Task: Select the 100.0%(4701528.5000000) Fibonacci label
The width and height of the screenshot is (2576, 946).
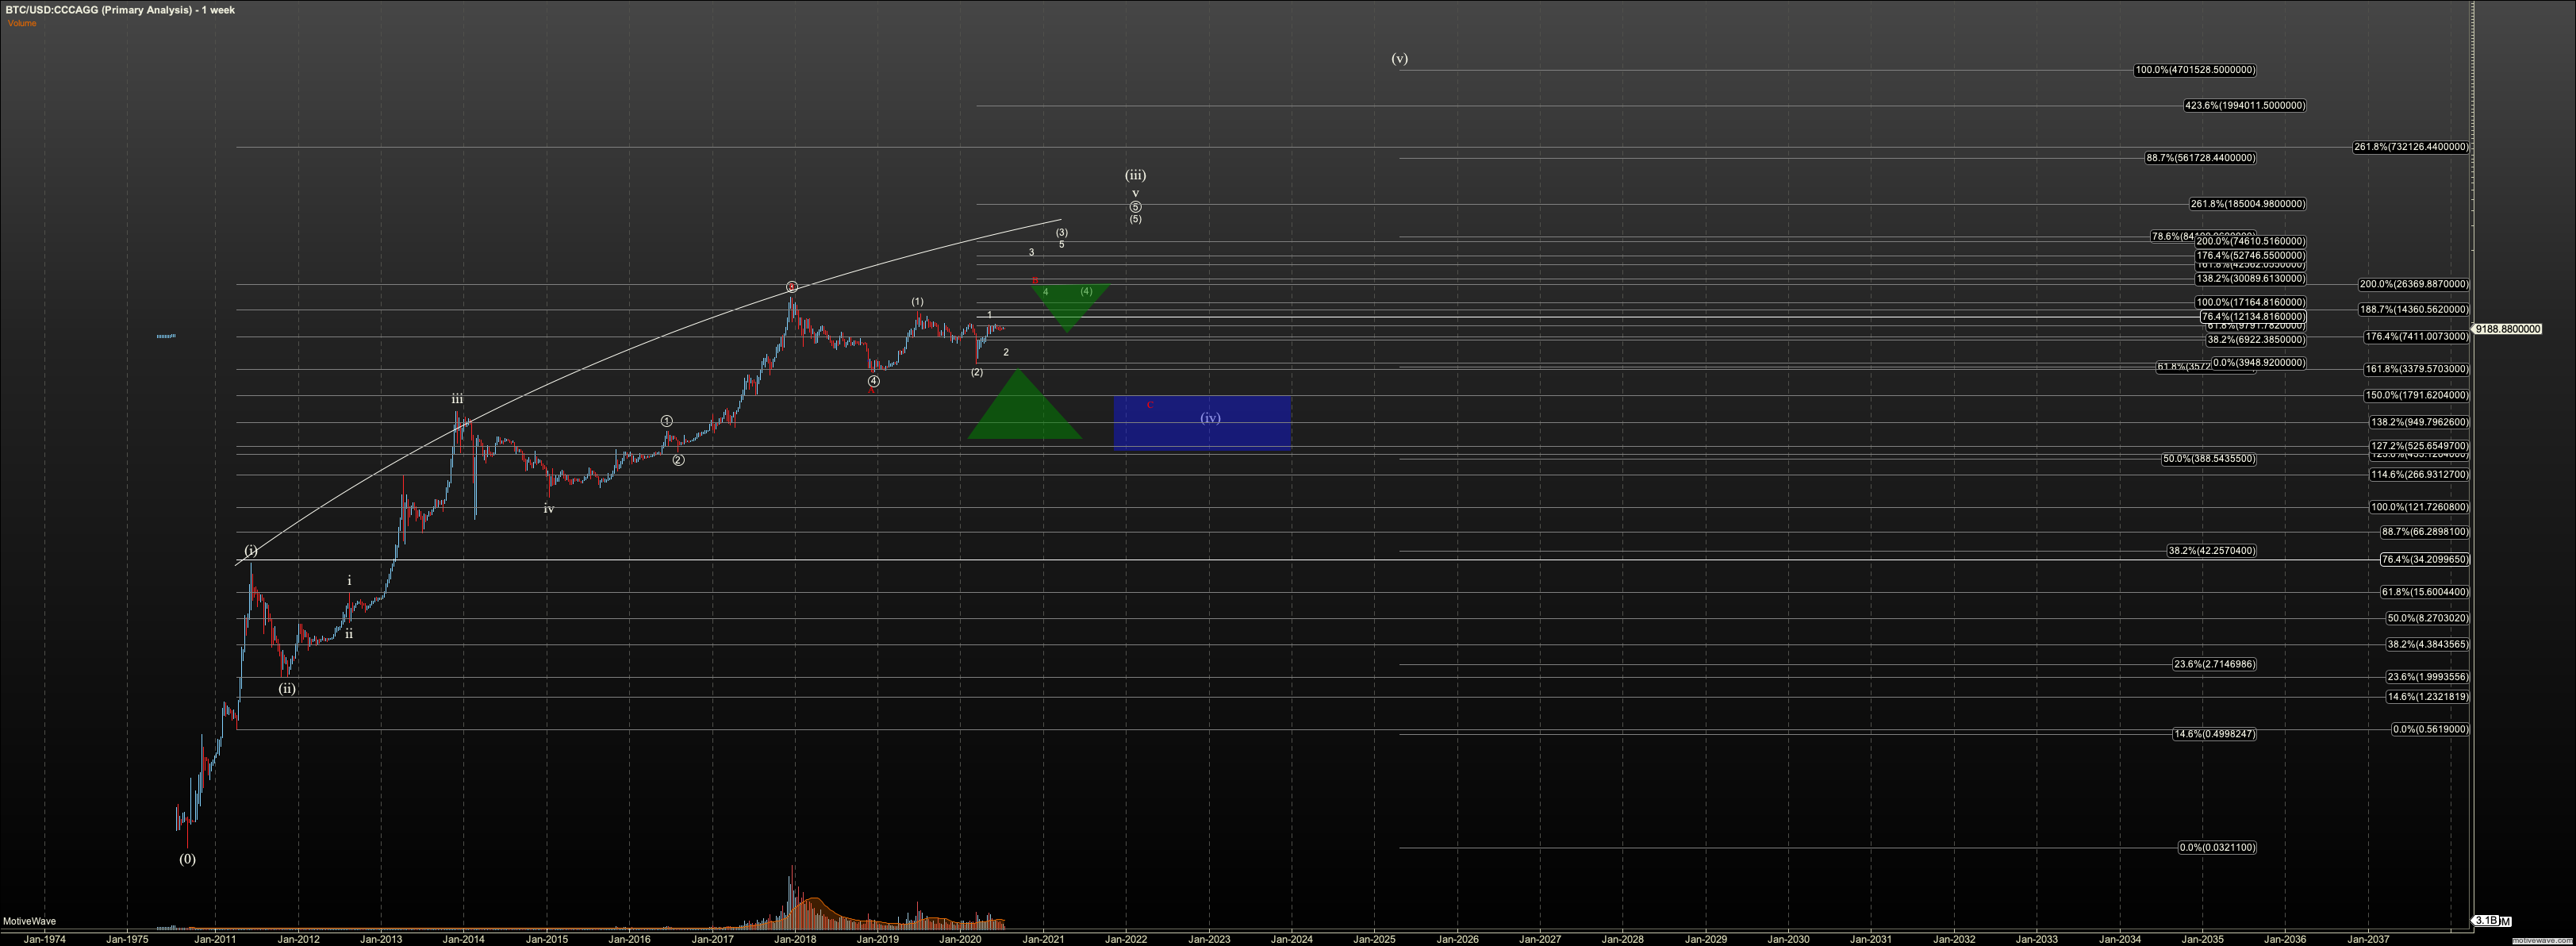Action: pos(2195,70)
